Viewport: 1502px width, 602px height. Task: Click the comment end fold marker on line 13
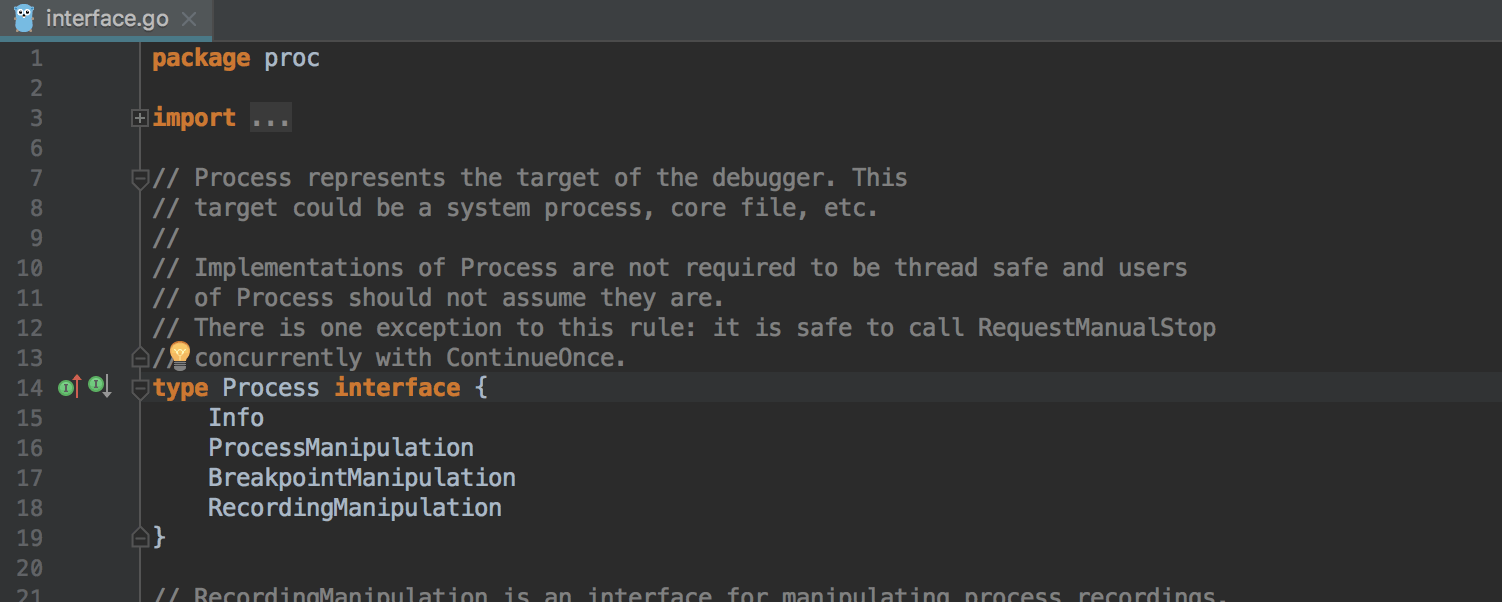140,357
